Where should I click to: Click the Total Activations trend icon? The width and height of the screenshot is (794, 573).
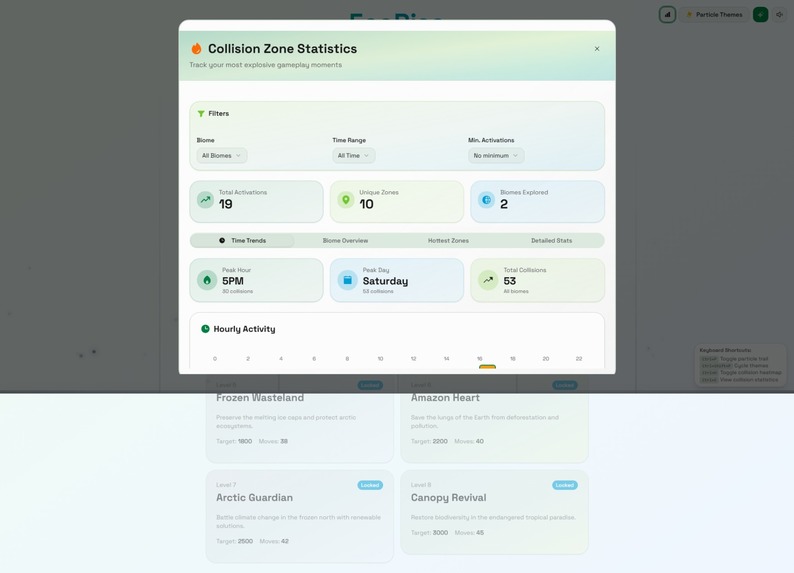[206, 200]
